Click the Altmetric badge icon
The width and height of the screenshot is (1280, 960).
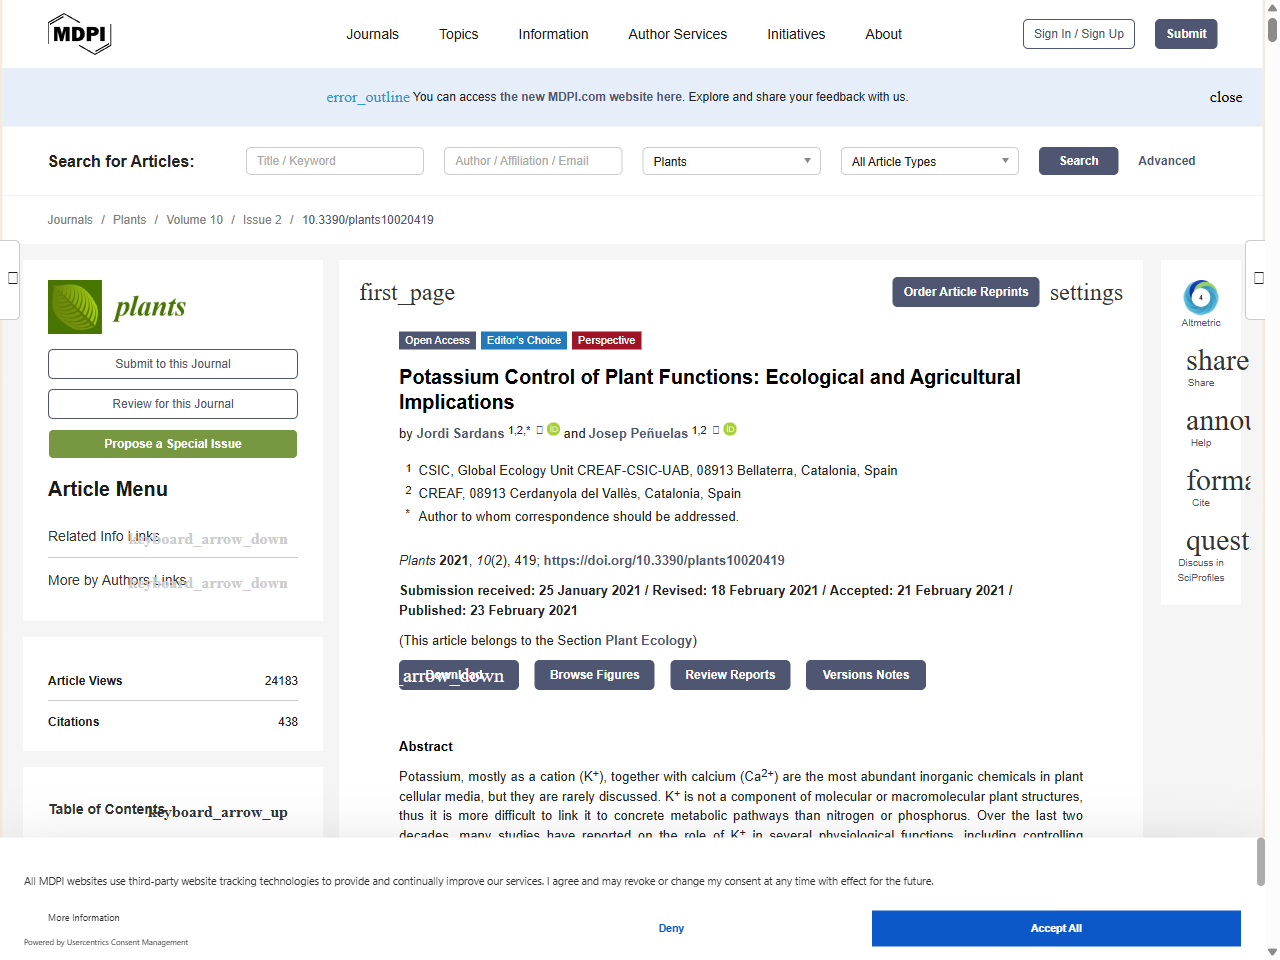(x=1200, y=299)
